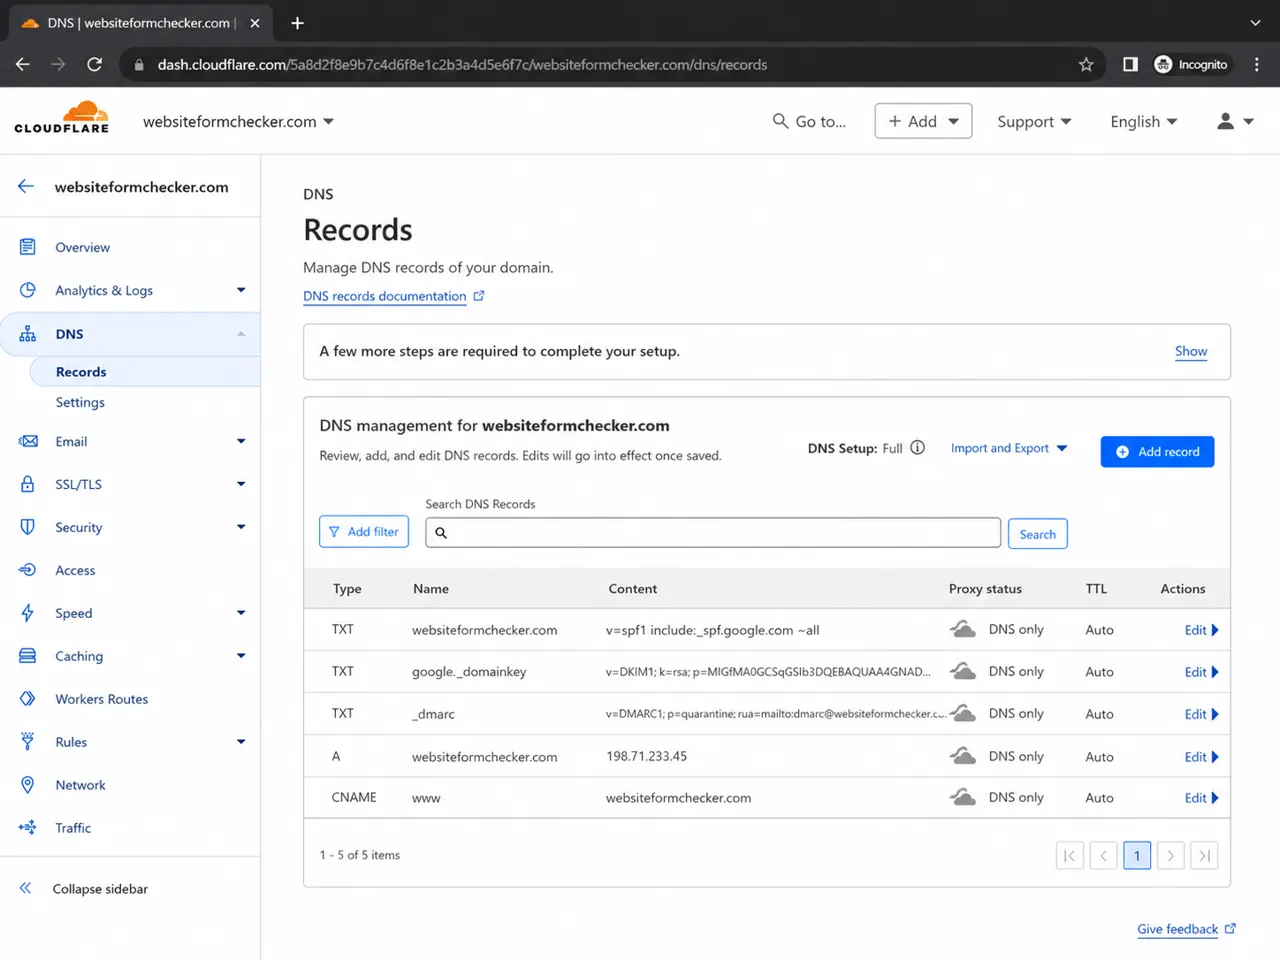1280x960 pixels.
Task: Click the Rules sidebar icon
Action: pyautogui.click(x=28, y=742)
